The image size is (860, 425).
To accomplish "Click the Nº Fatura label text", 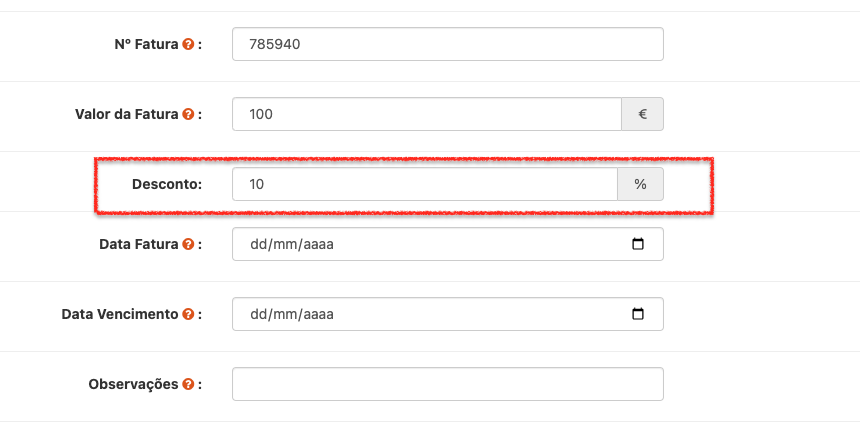I will click(146, 45).
